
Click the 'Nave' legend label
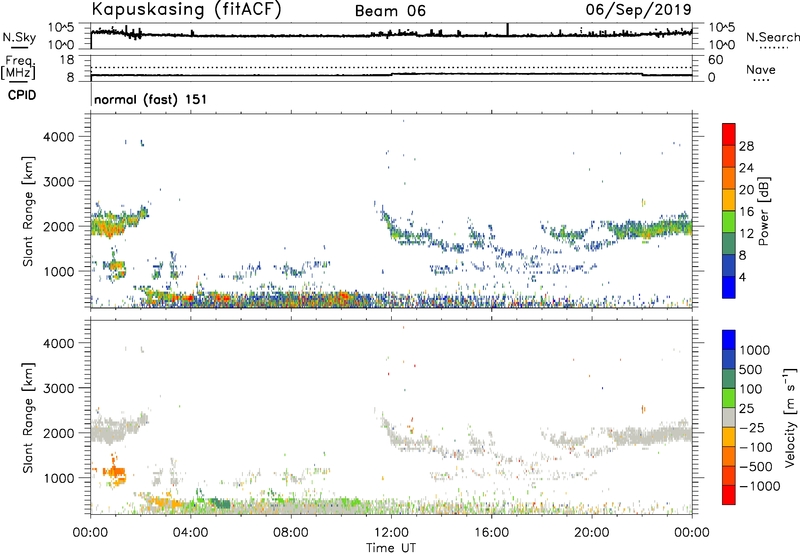pos(761,69)
